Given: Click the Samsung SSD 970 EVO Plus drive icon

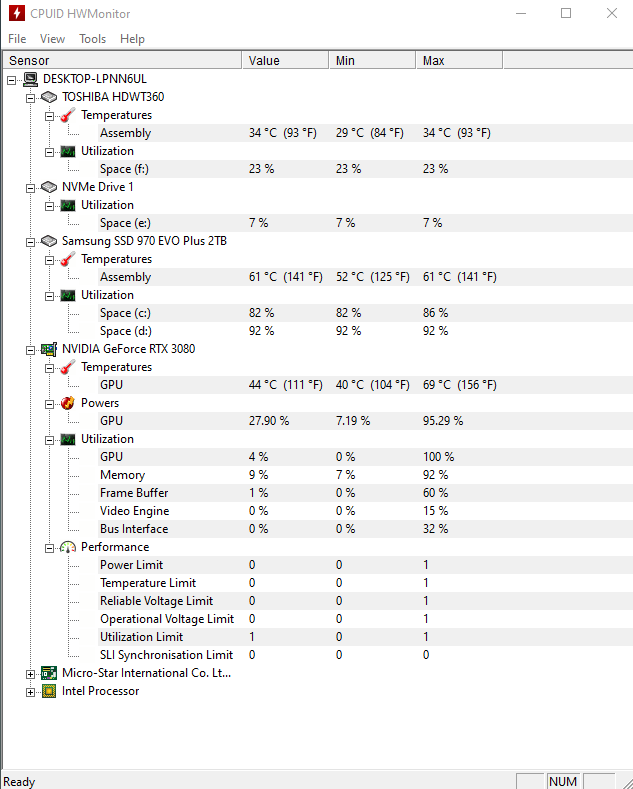Looking at the screenshot, I should click(x=49, y=241).
